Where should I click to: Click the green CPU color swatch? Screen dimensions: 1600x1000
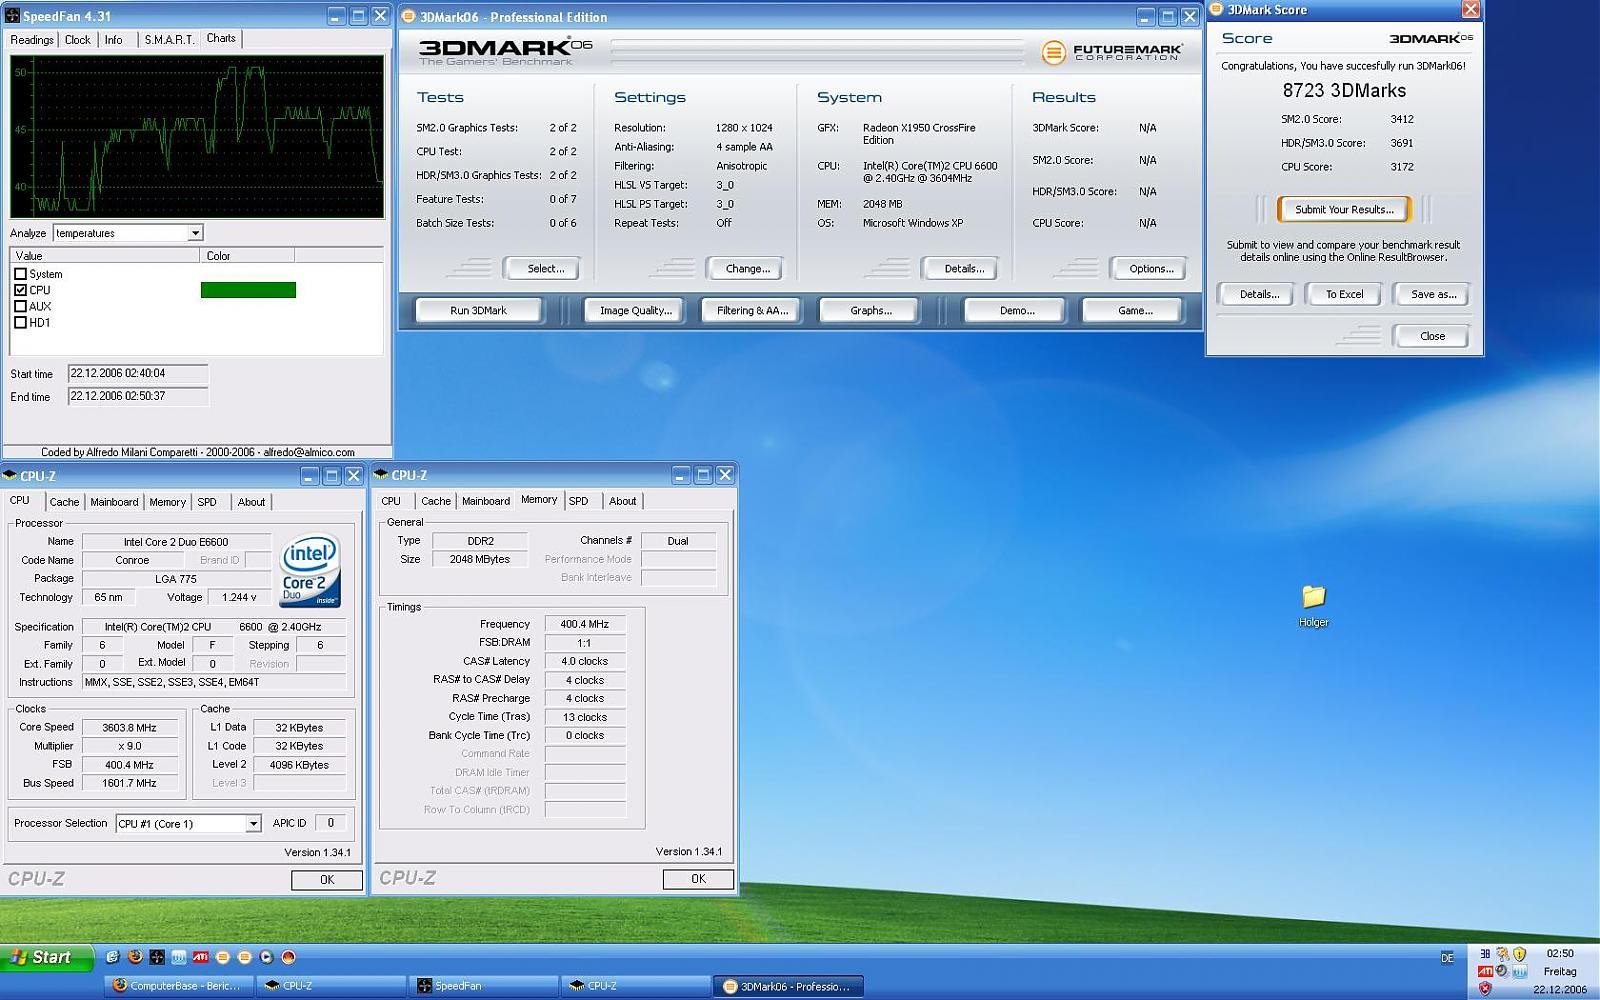[248, 290]
